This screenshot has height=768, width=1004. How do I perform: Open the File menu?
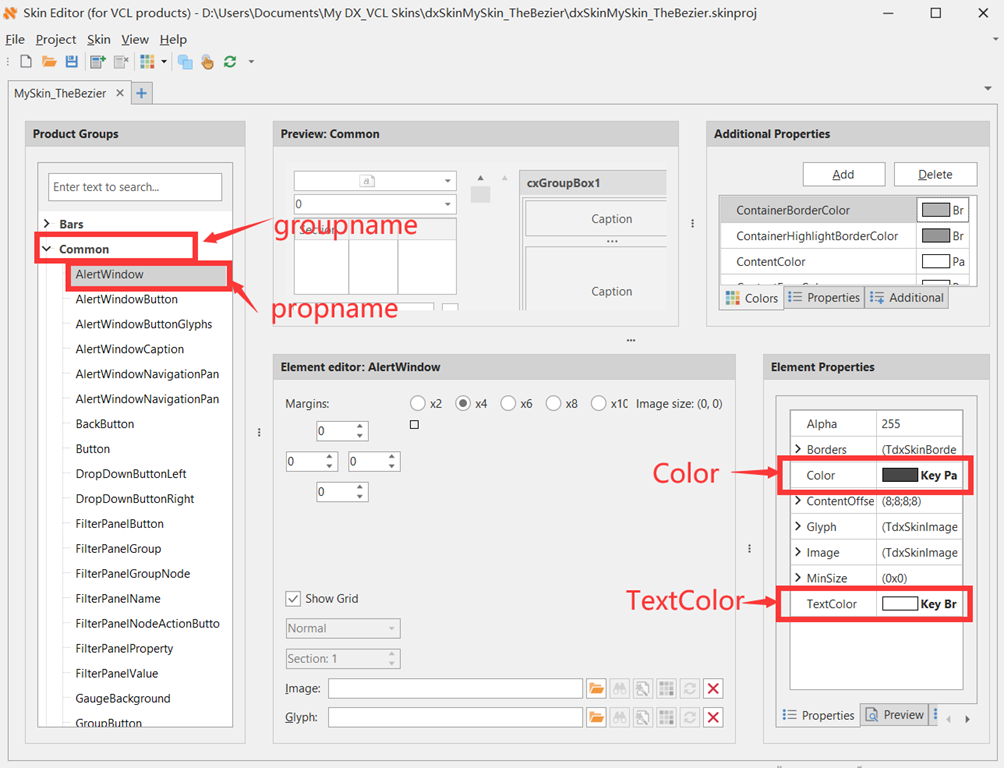(x=15, y=40)
